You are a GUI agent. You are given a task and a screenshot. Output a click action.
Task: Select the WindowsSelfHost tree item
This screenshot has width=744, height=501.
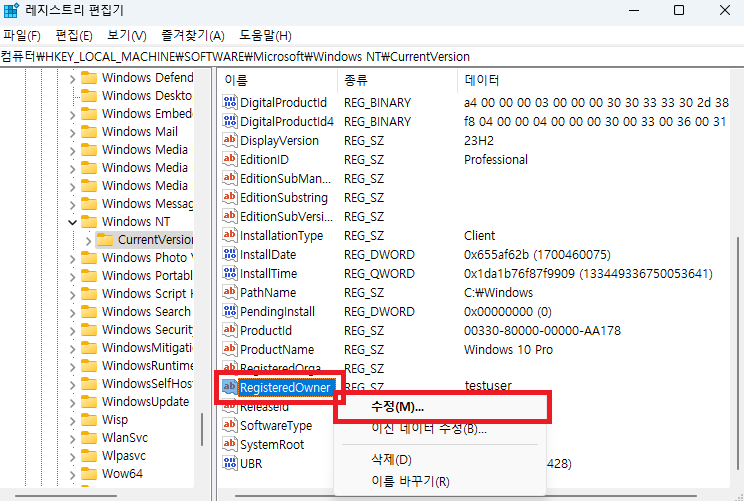[148, 384]
